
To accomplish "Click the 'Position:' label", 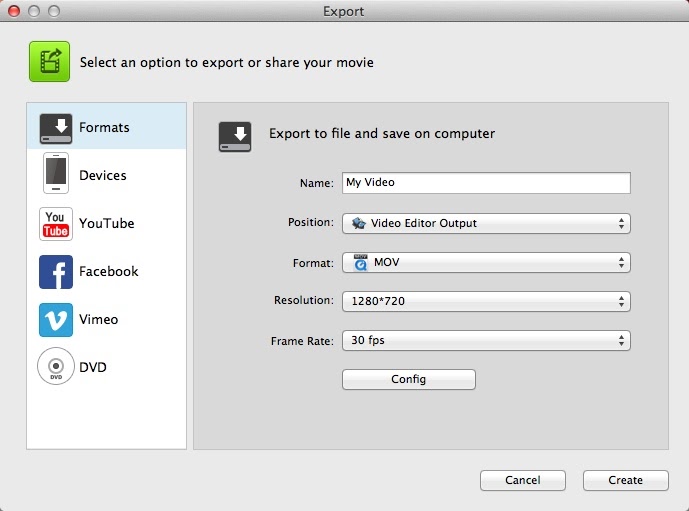I will pos(311,222).
